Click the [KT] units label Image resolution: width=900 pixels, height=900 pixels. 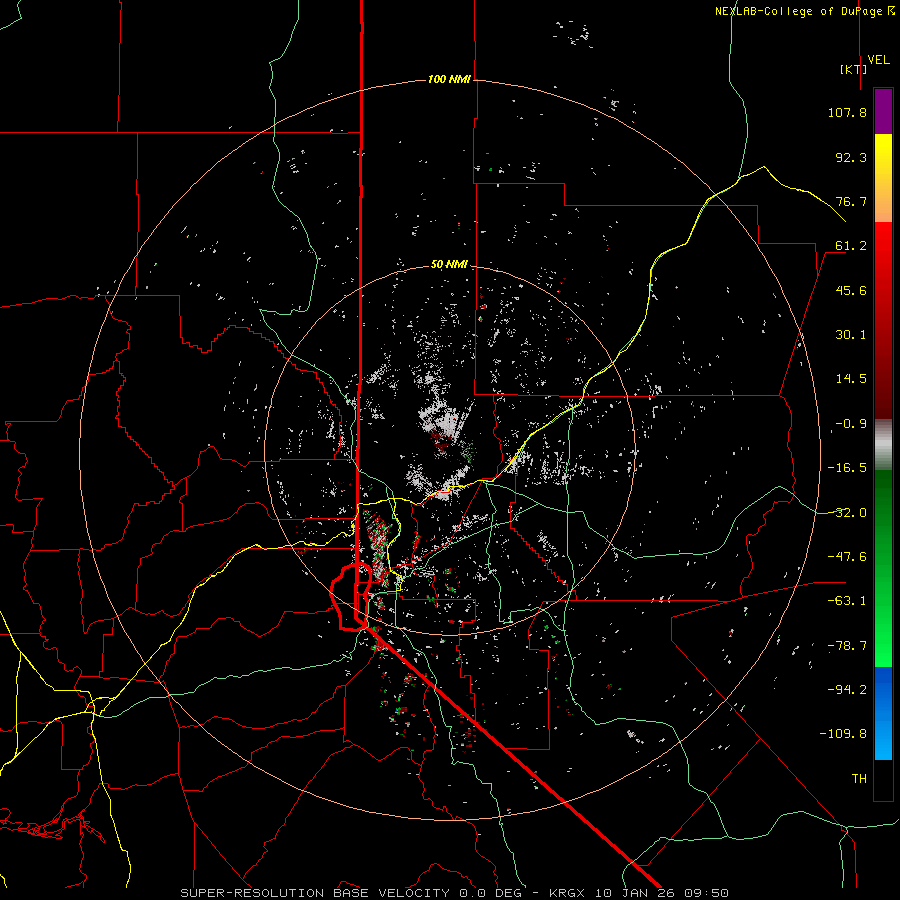click(853, 69)
